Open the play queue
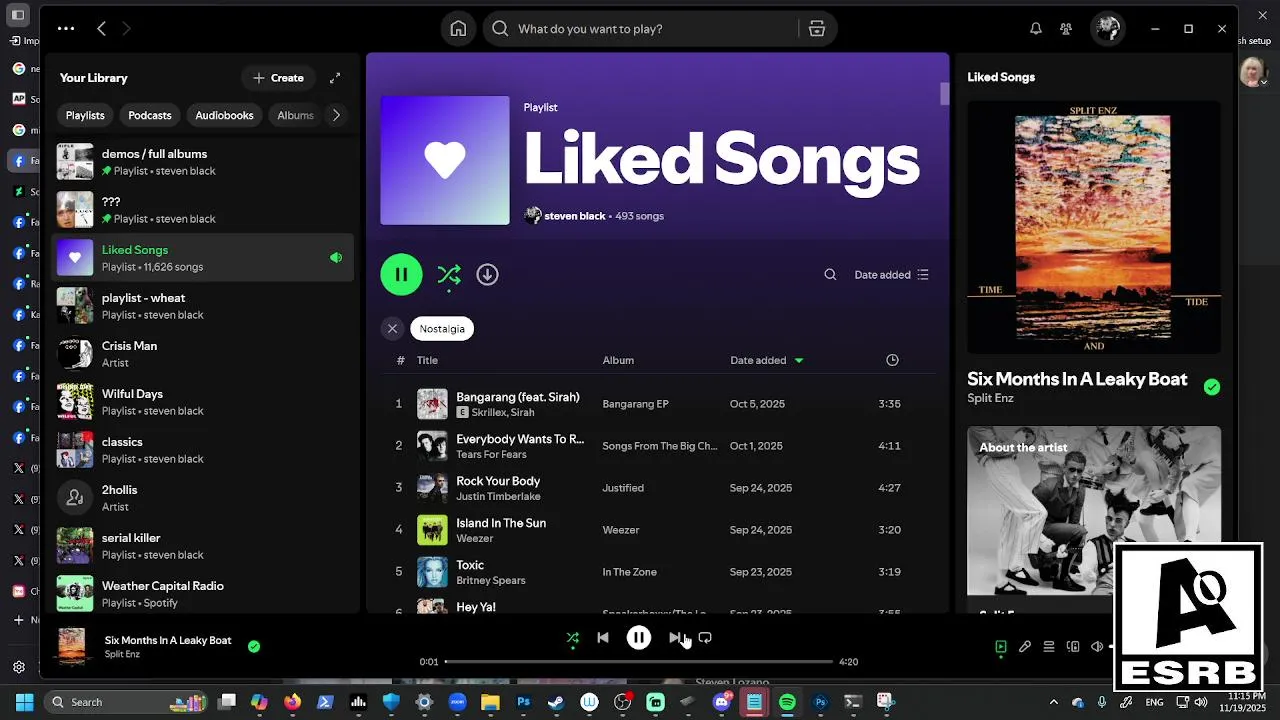Viewport: 1280px width, 720px height. pos(1049,647)
